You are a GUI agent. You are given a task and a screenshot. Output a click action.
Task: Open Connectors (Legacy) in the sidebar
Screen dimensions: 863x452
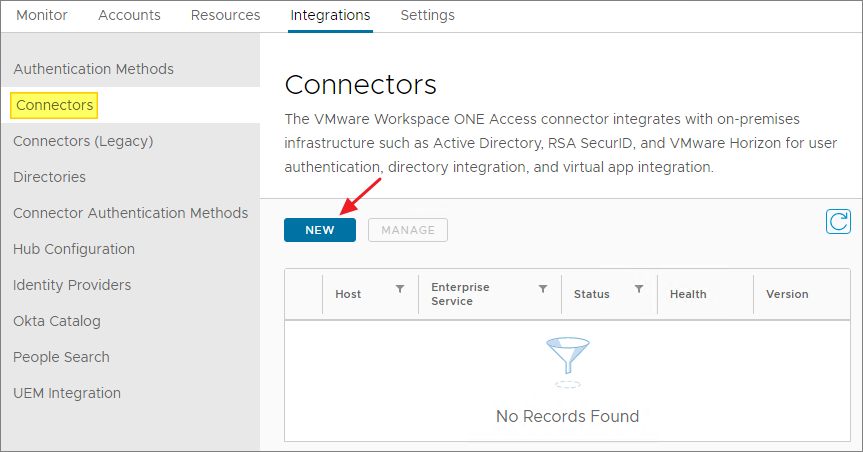pyautogui.click(x=83, y=141)
